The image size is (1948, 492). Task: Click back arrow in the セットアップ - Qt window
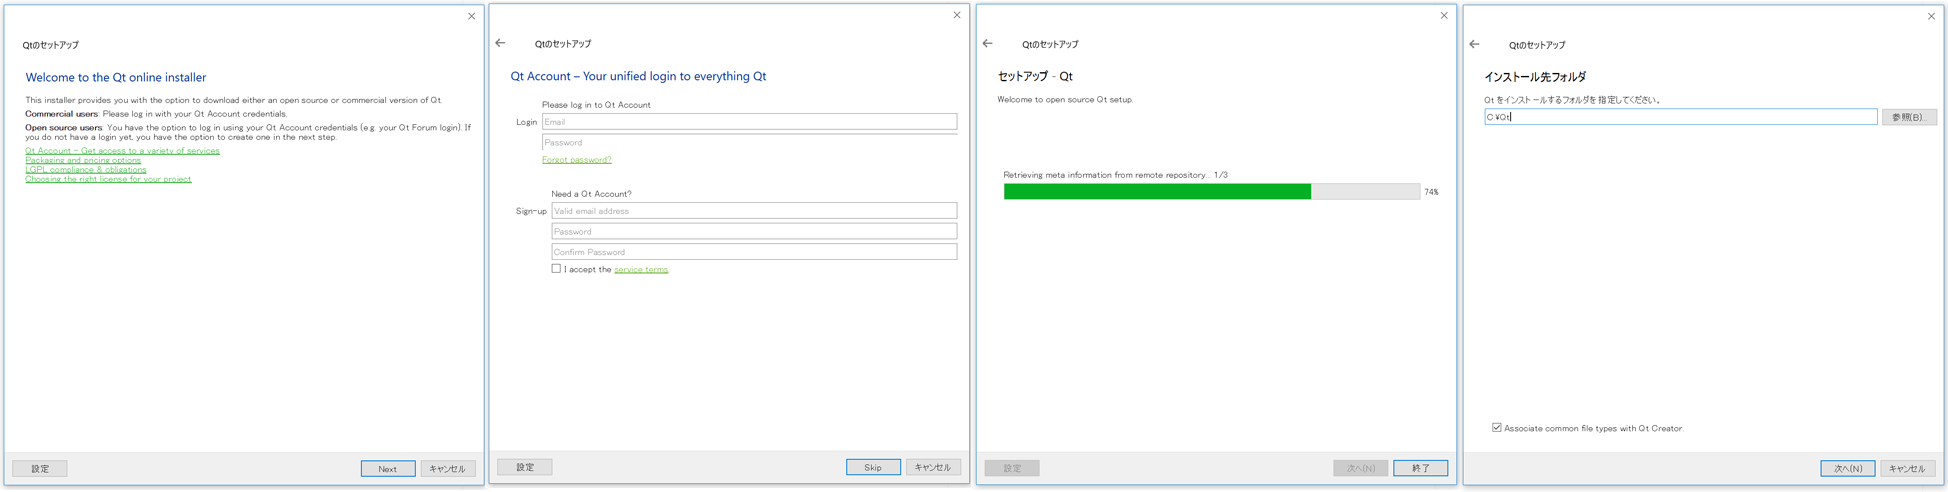[987, 43]
